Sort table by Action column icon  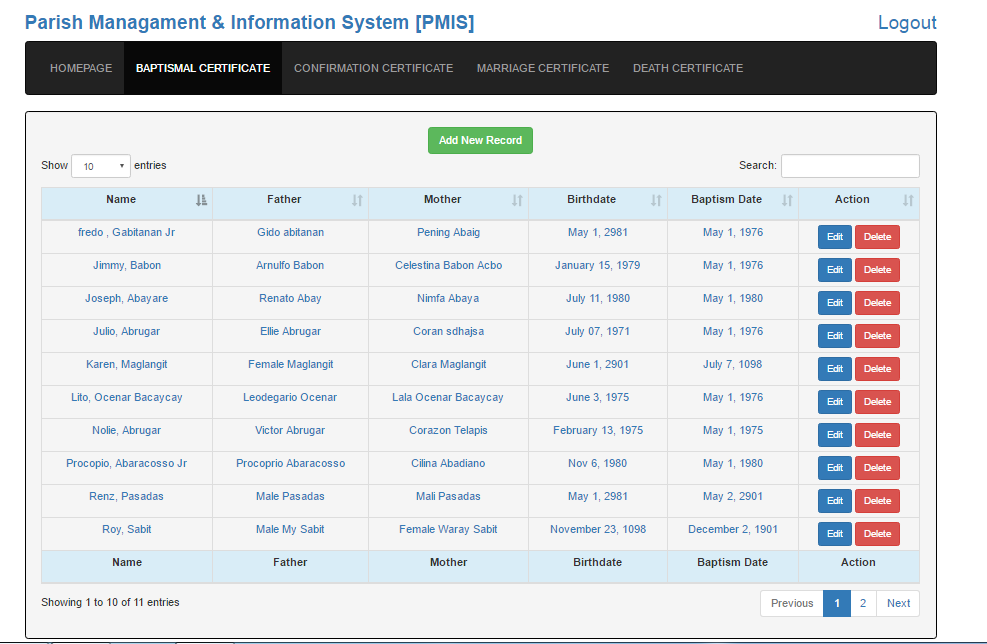point(908,200)
